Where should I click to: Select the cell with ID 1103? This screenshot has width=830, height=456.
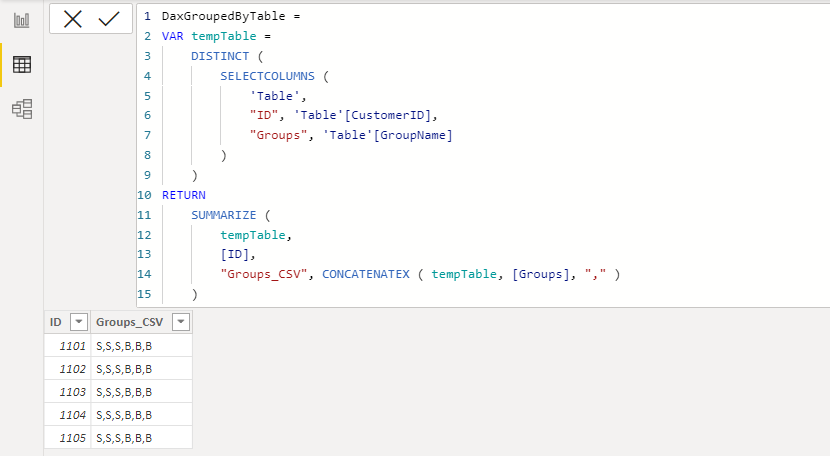coord(68,392)
